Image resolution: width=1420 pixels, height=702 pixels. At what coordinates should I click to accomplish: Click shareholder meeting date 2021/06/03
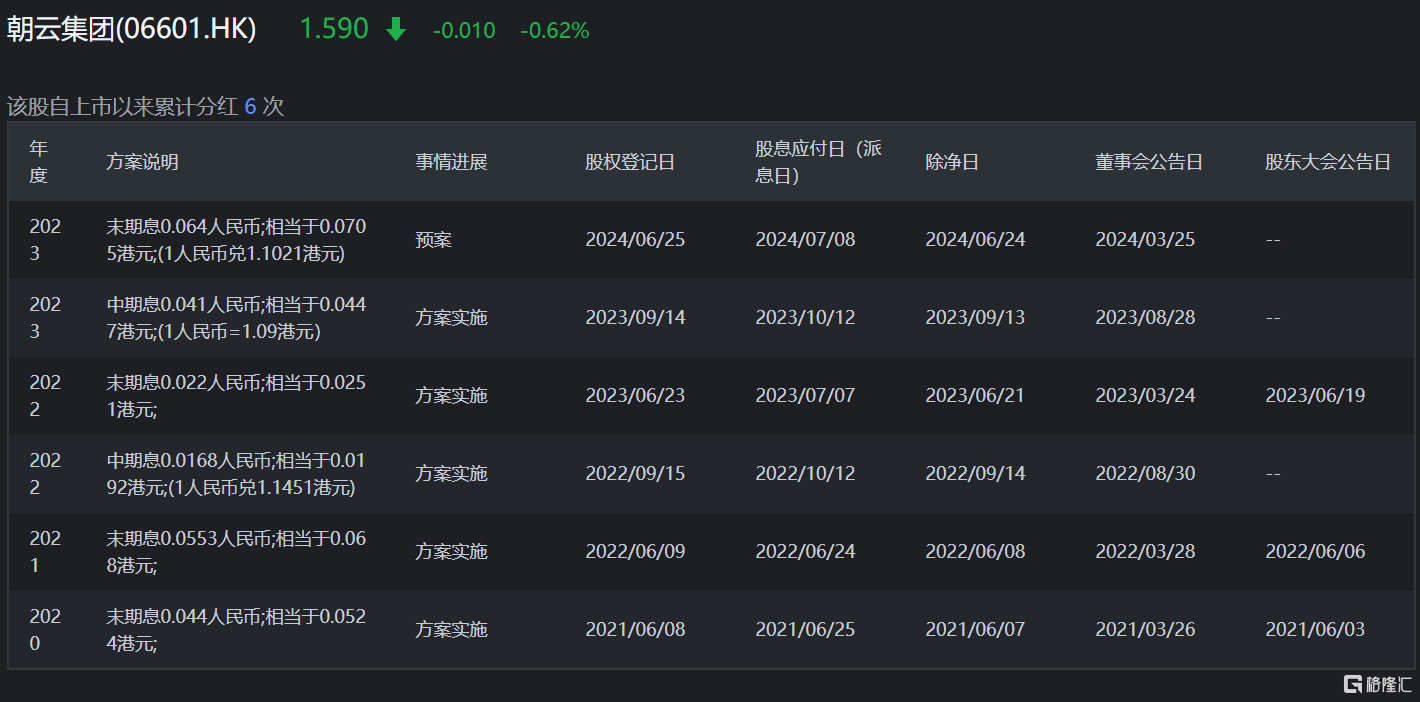tap(1315, 630)
